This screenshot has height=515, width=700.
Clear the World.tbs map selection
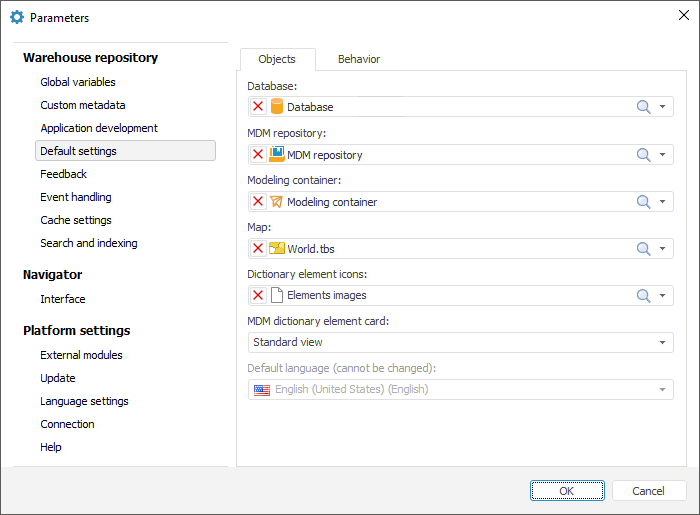(x=258, y=249)
